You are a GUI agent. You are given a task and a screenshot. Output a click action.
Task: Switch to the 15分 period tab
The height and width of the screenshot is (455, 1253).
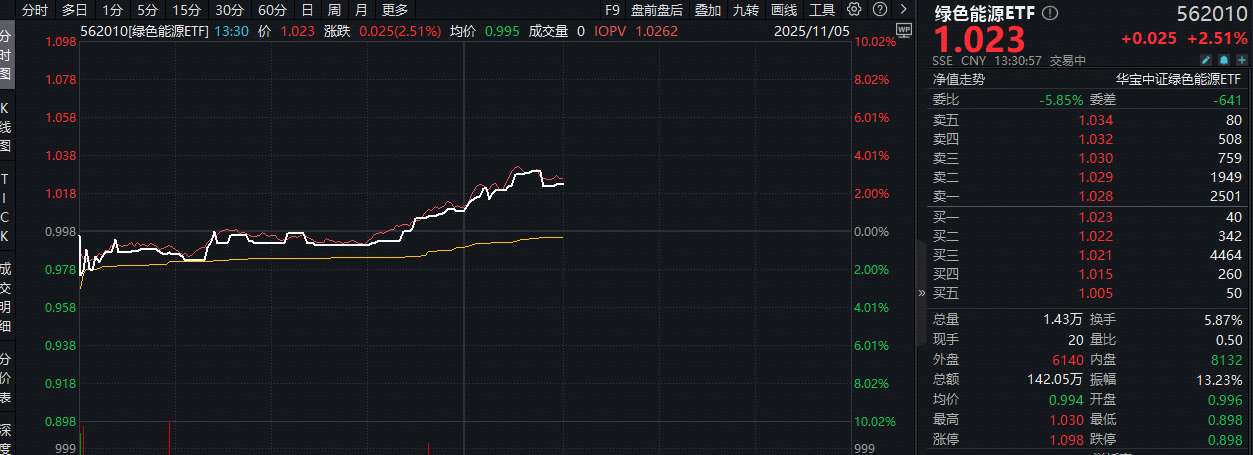[x=186, y=10]
